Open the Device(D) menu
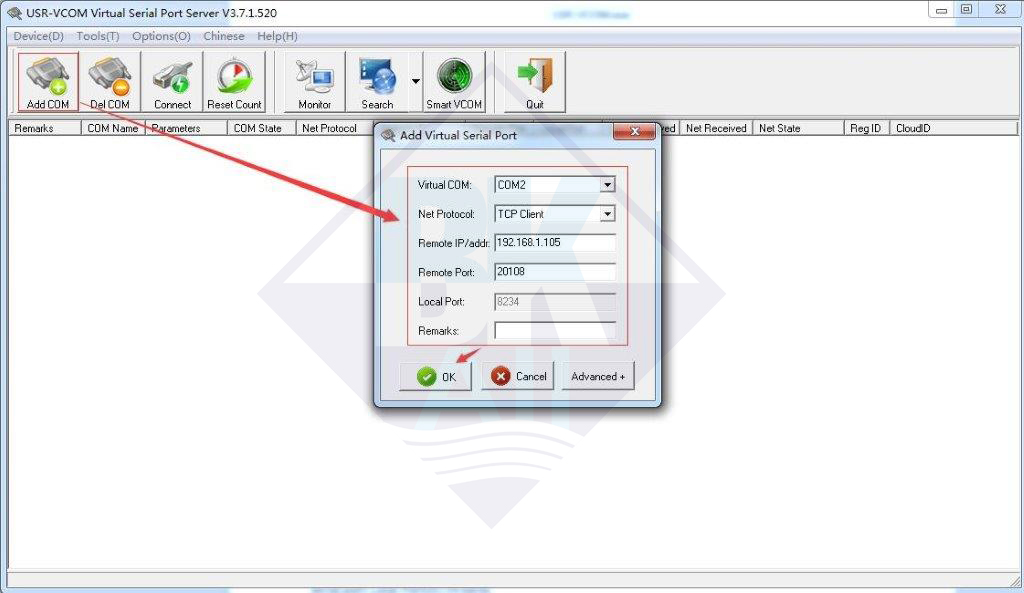Screen dimensions: 1024x593 tap(39, 36)
